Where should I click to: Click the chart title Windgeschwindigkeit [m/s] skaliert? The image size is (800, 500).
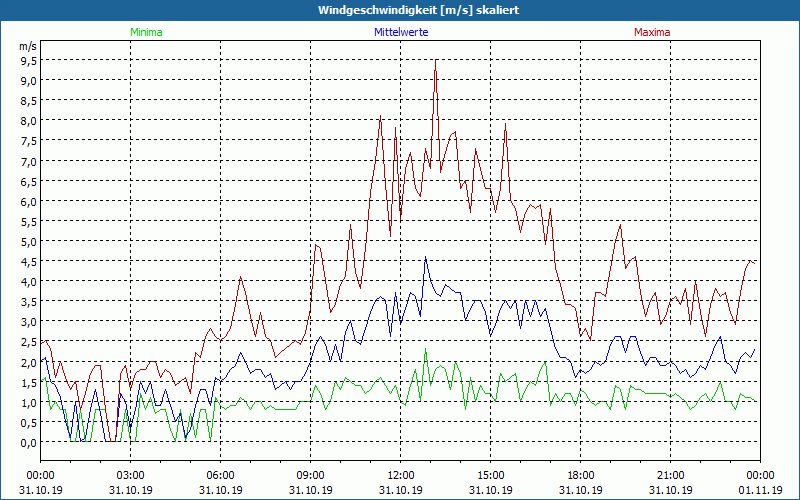pos(418,10)
